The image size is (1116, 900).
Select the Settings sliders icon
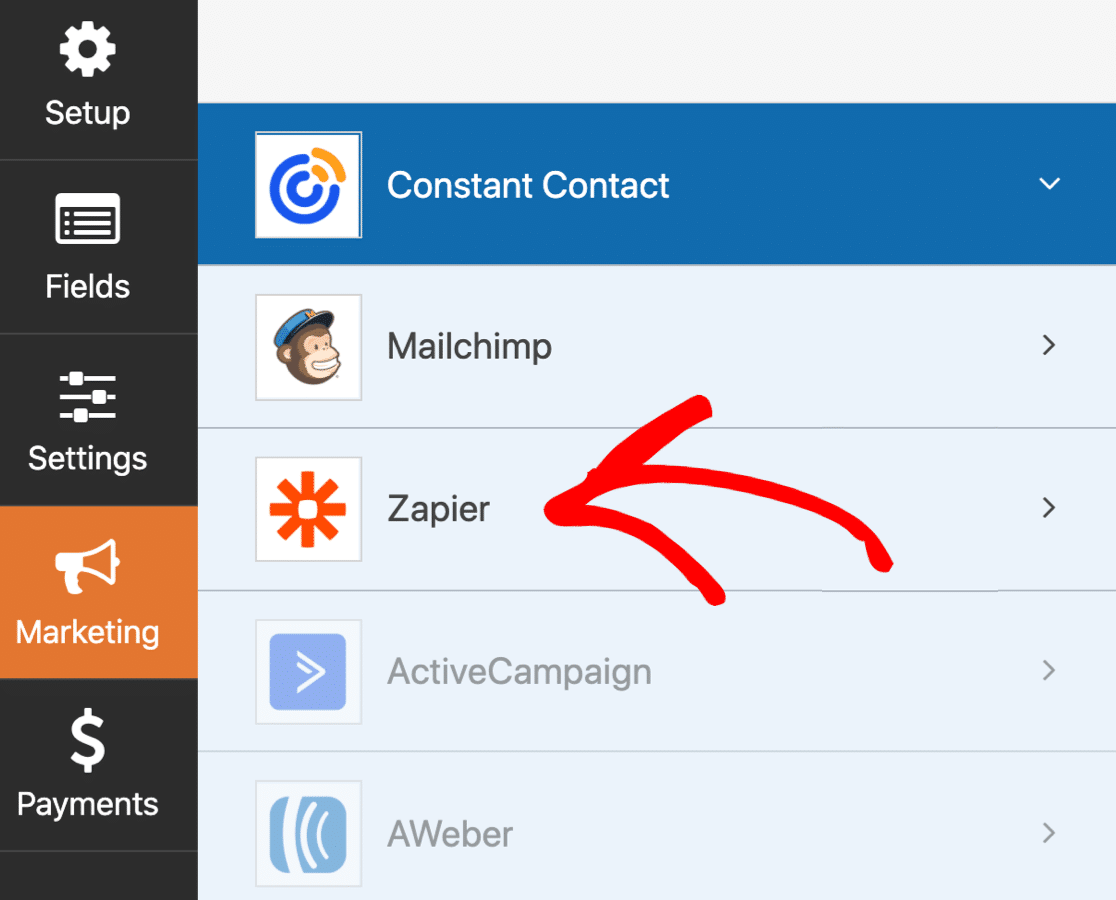point(87,396)
